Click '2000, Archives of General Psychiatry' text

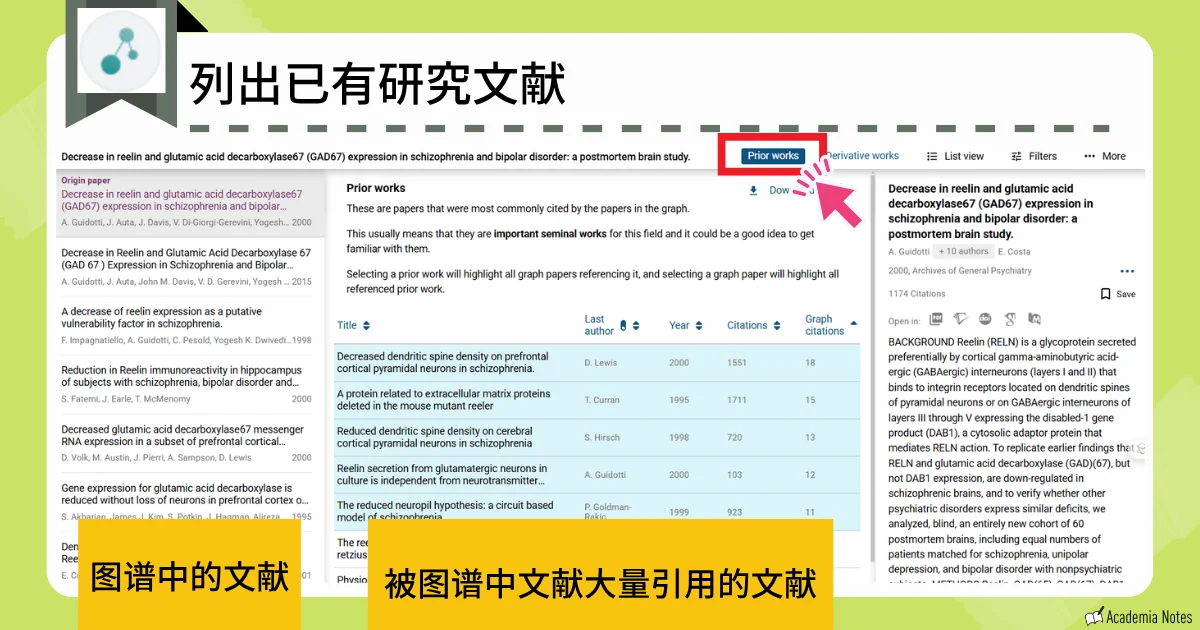(960, 271)
